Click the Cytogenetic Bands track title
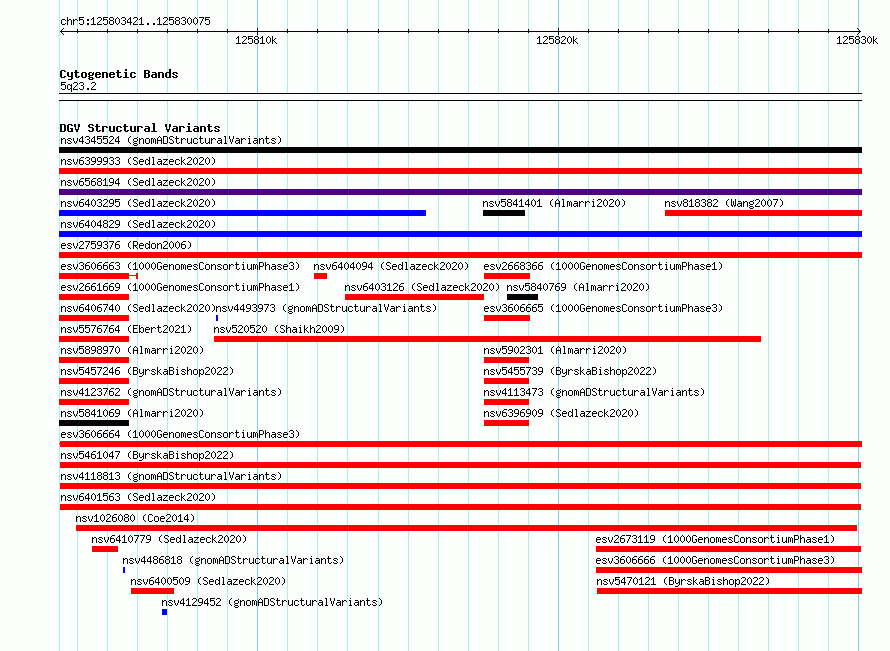This screenshot has height=651, width=890. tap(119, 74)
